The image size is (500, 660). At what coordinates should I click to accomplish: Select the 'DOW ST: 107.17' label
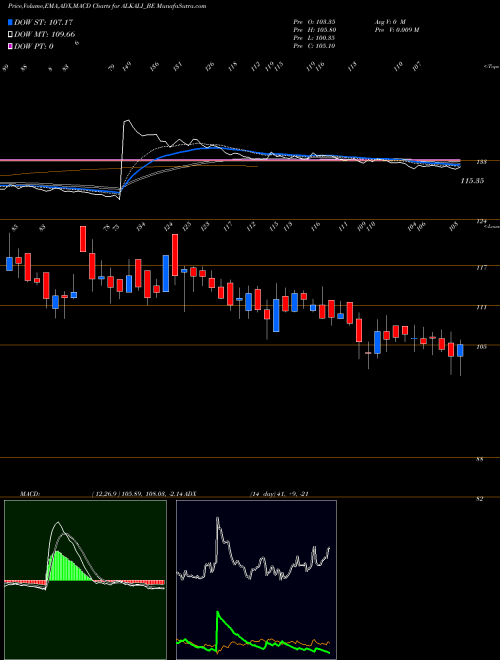[43, 22]
